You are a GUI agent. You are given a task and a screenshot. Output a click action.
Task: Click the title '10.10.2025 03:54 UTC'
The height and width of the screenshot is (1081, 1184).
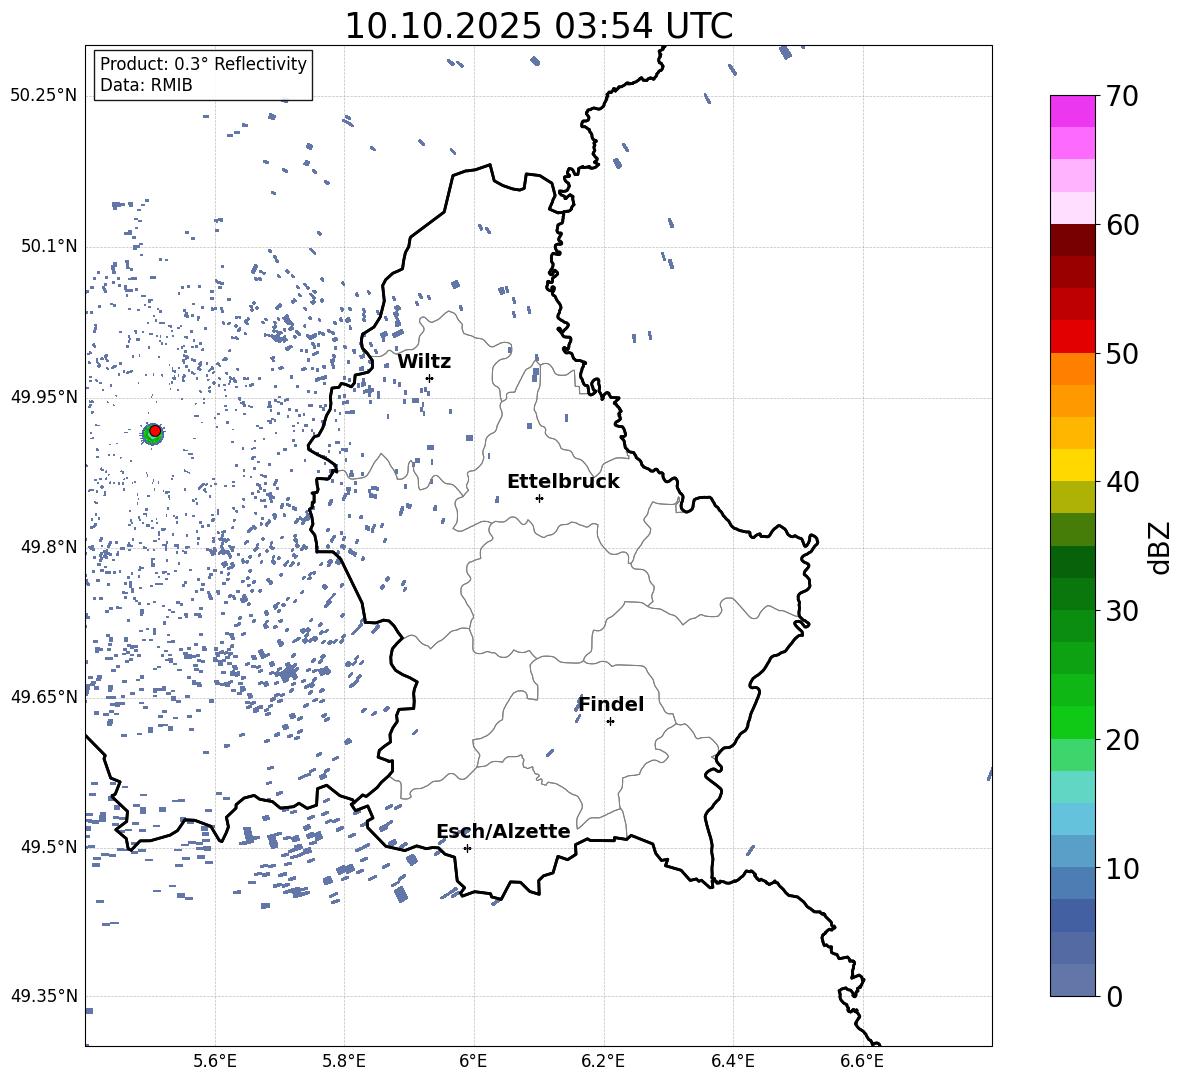coord(538,26)
